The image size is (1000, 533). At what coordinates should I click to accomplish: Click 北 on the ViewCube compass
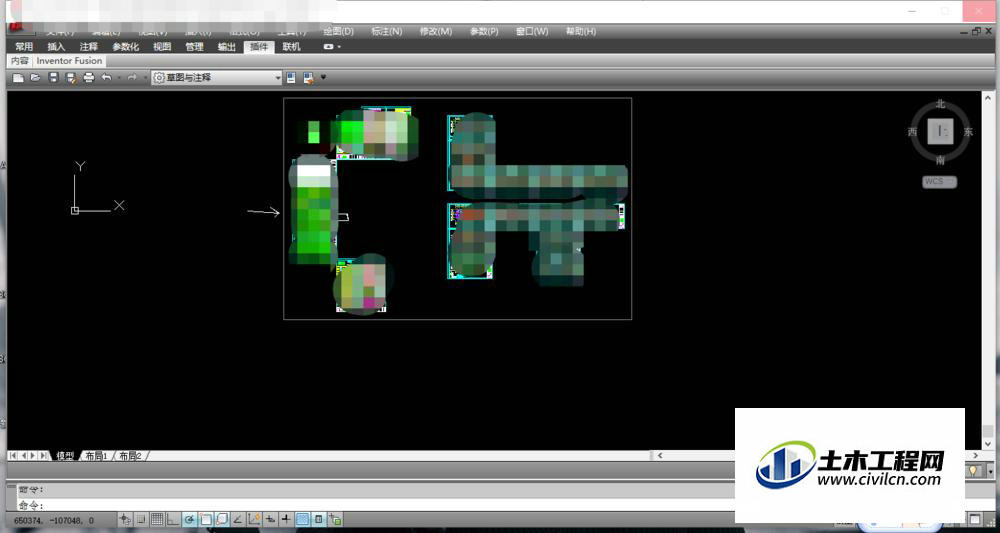pos(940,104)
